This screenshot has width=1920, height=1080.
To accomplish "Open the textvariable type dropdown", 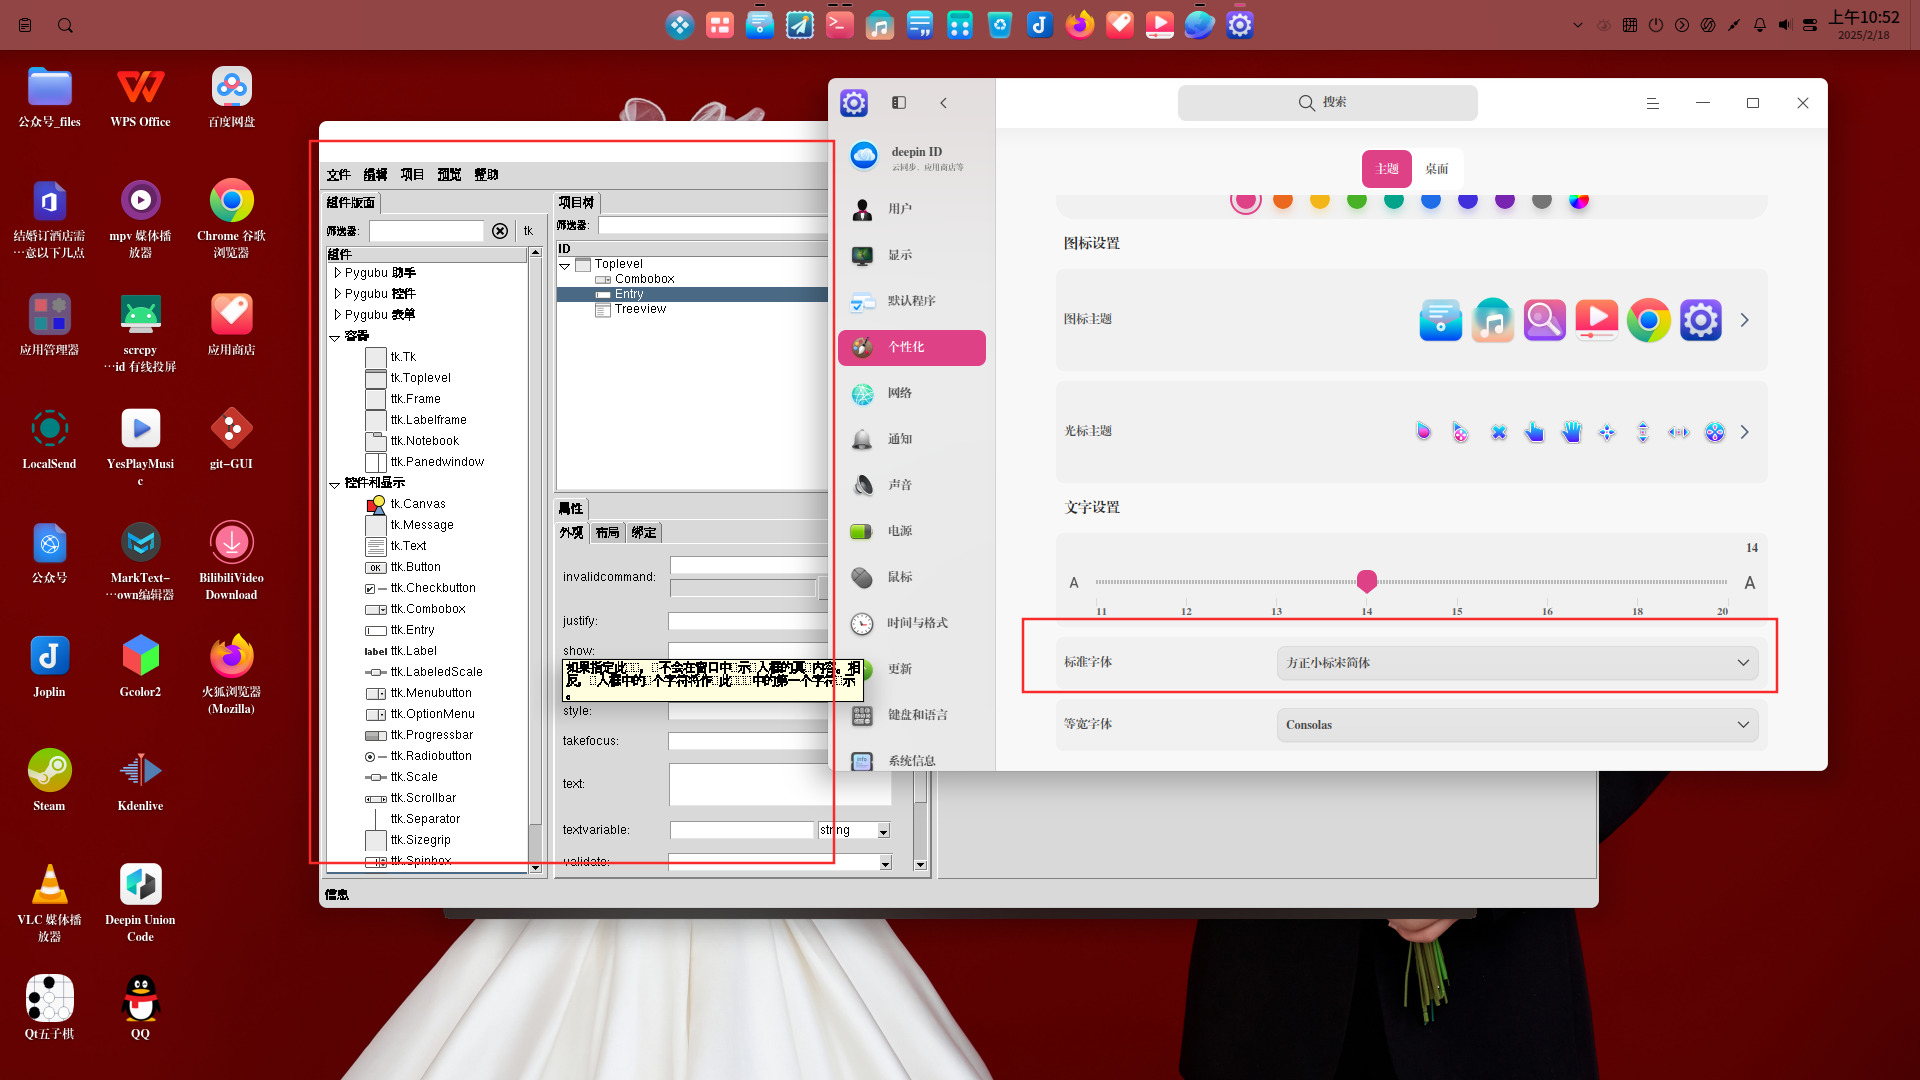I will 884,831.
